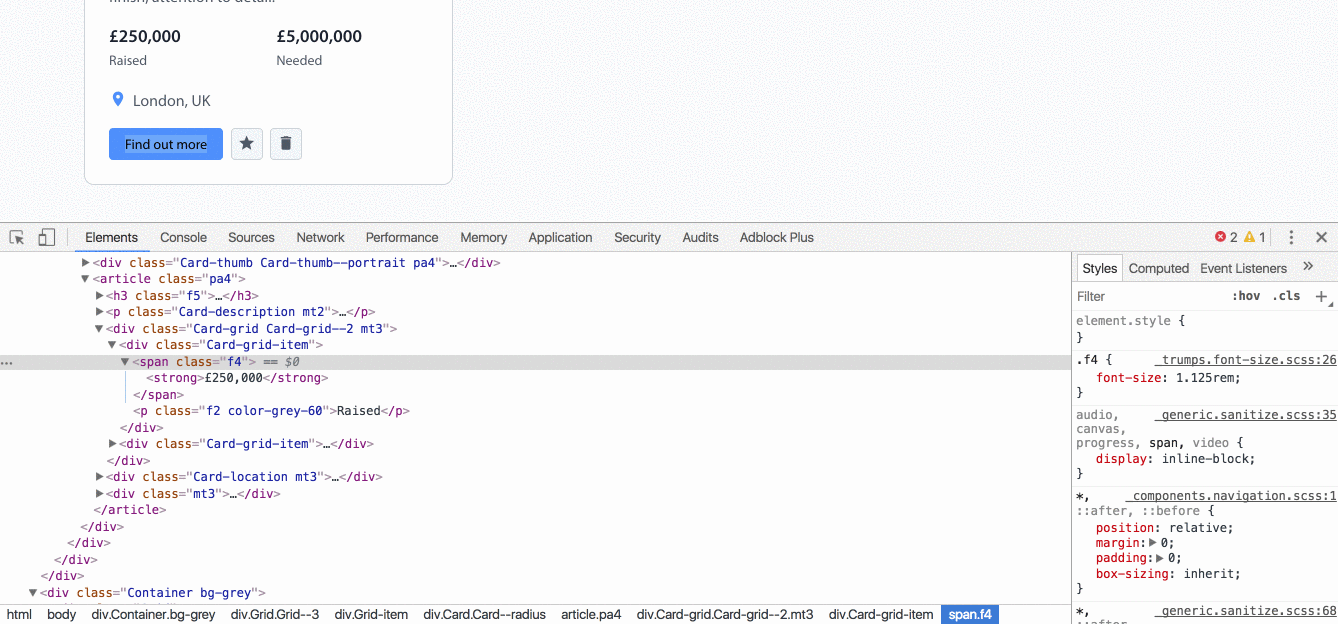Click the yellow warning count icon

click(x=1249, y=237)
